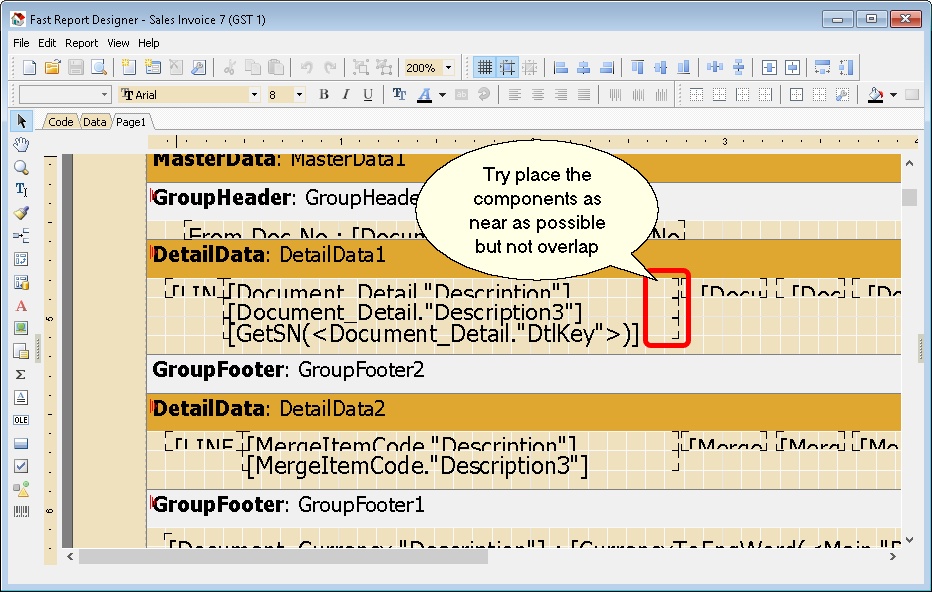Pick the Copy Format paintbrush tool

pos(21,213)
